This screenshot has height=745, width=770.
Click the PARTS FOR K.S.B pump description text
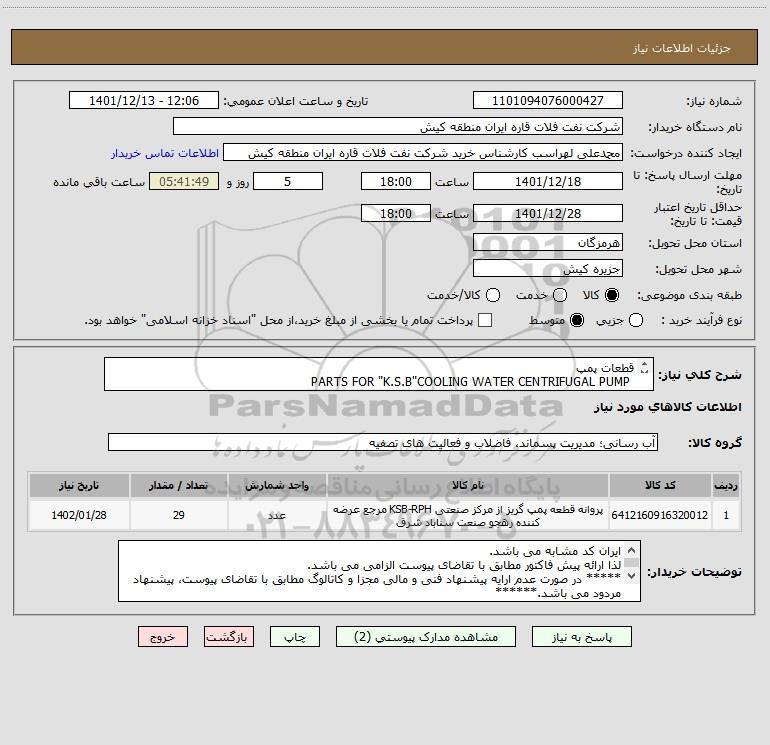(470, 382)
